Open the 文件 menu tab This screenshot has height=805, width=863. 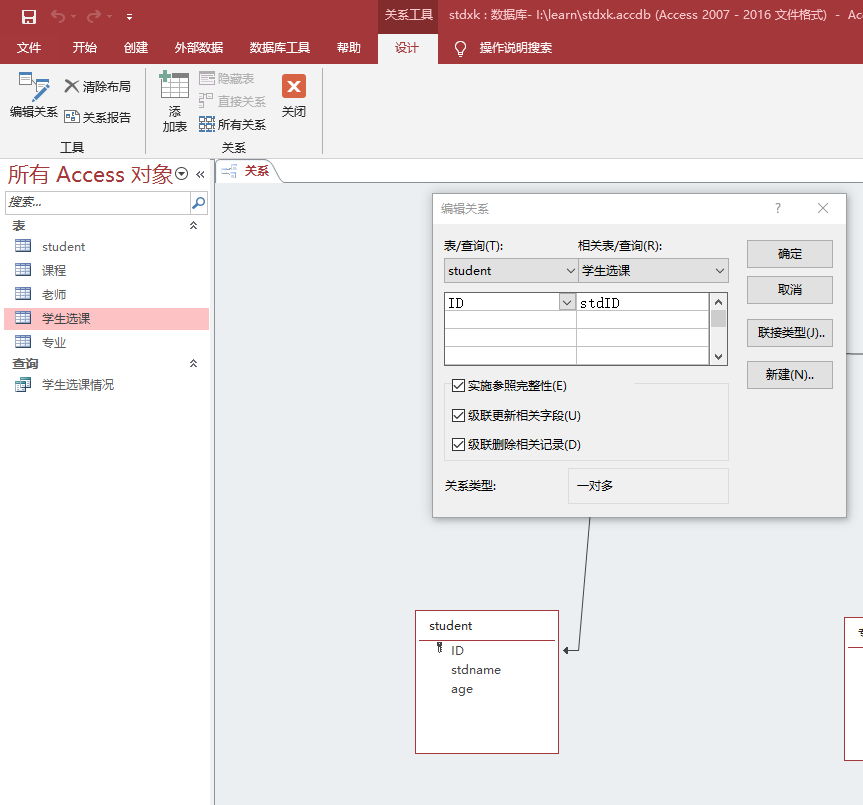[x=29, y=48]
